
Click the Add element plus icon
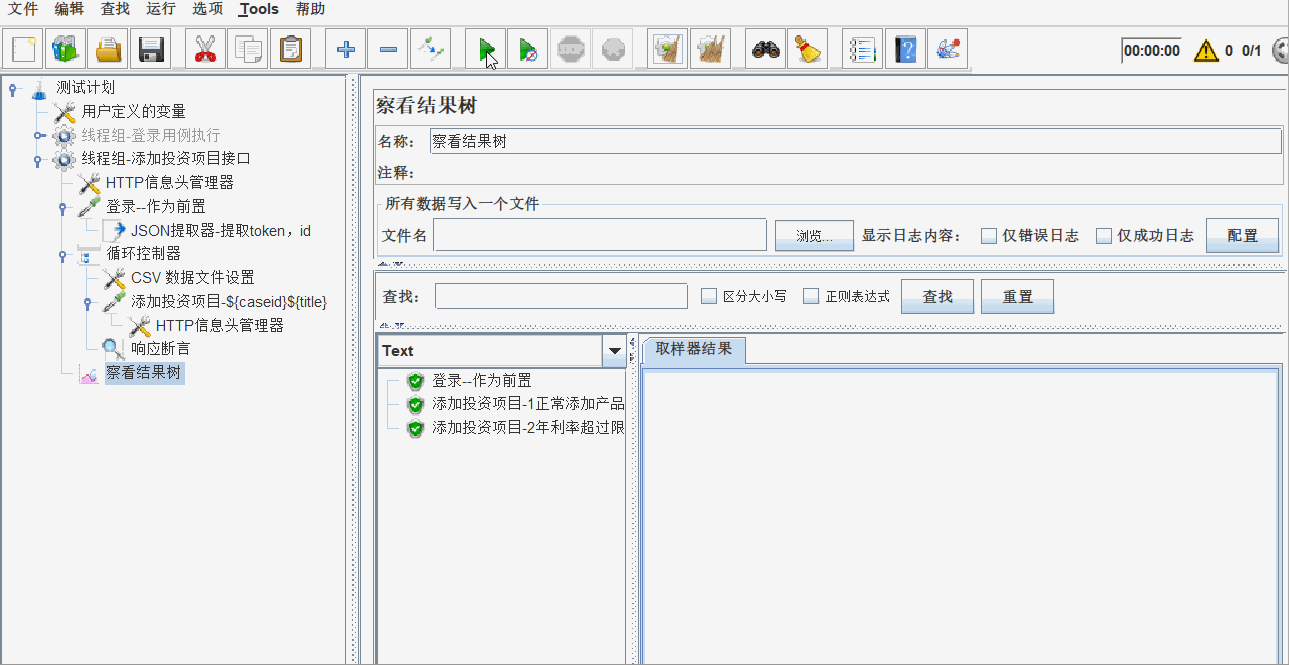[345, 48]
